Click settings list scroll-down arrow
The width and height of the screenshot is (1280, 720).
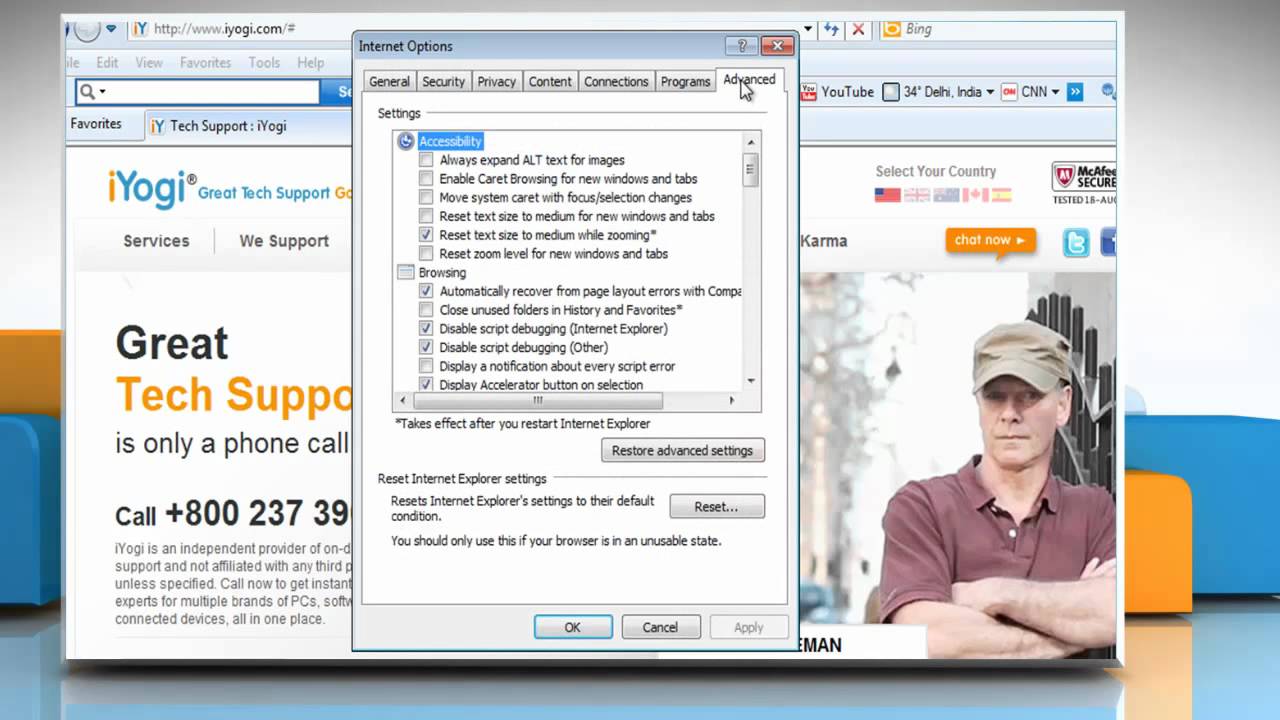tap(751, 381)
